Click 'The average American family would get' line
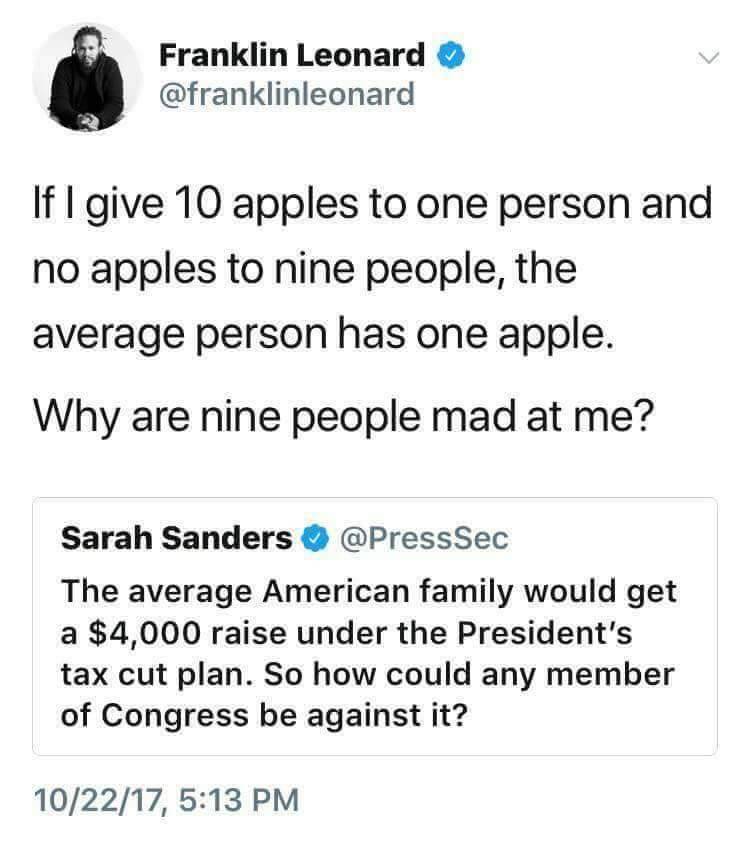 pyautogui.click(x=369, y=590)
